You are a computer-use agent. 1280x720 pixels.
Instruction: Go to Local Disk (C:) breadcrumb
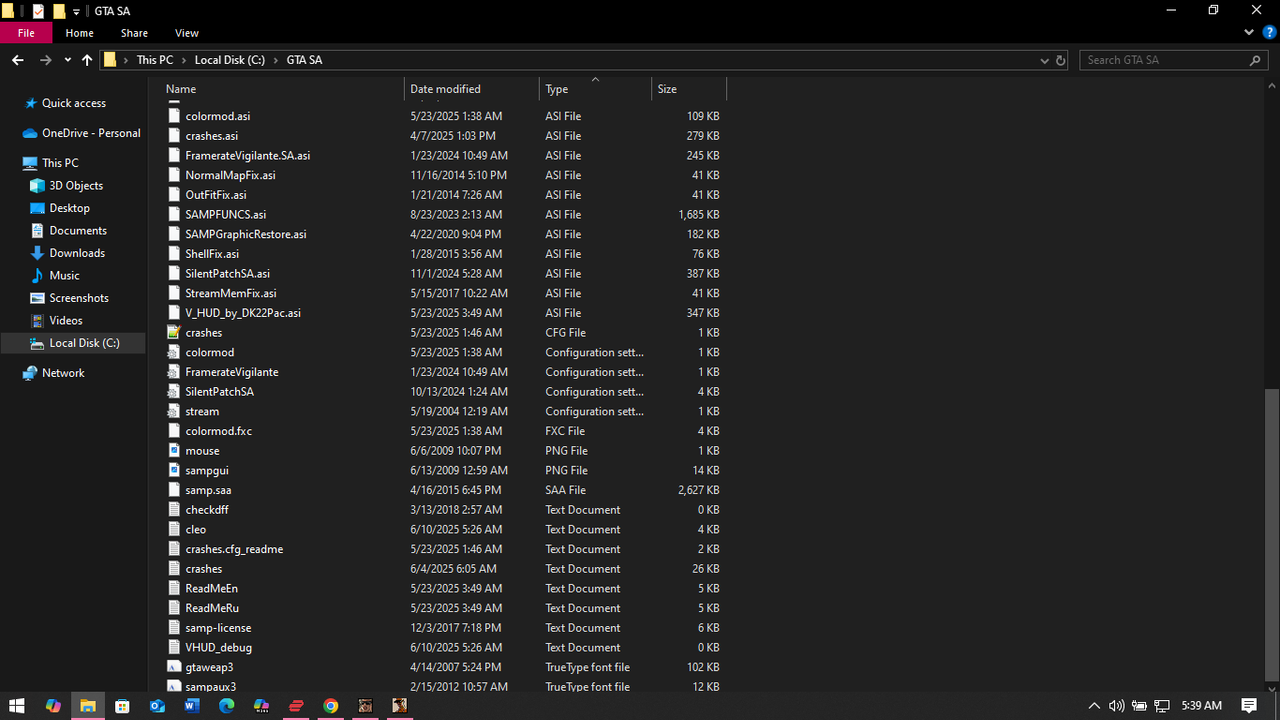(230, 60)
